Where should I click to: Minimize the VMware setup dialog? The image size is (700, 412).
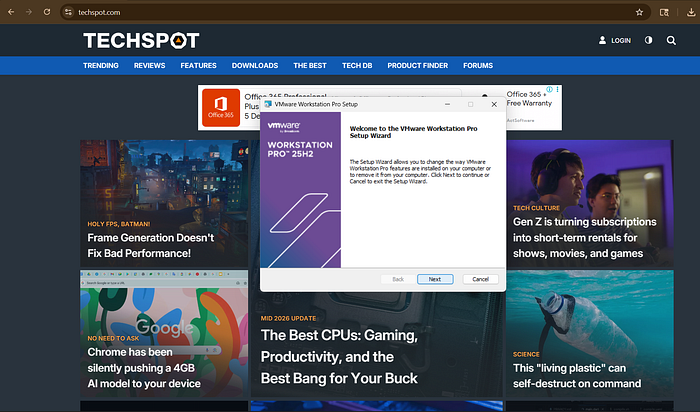coord(447,104)
